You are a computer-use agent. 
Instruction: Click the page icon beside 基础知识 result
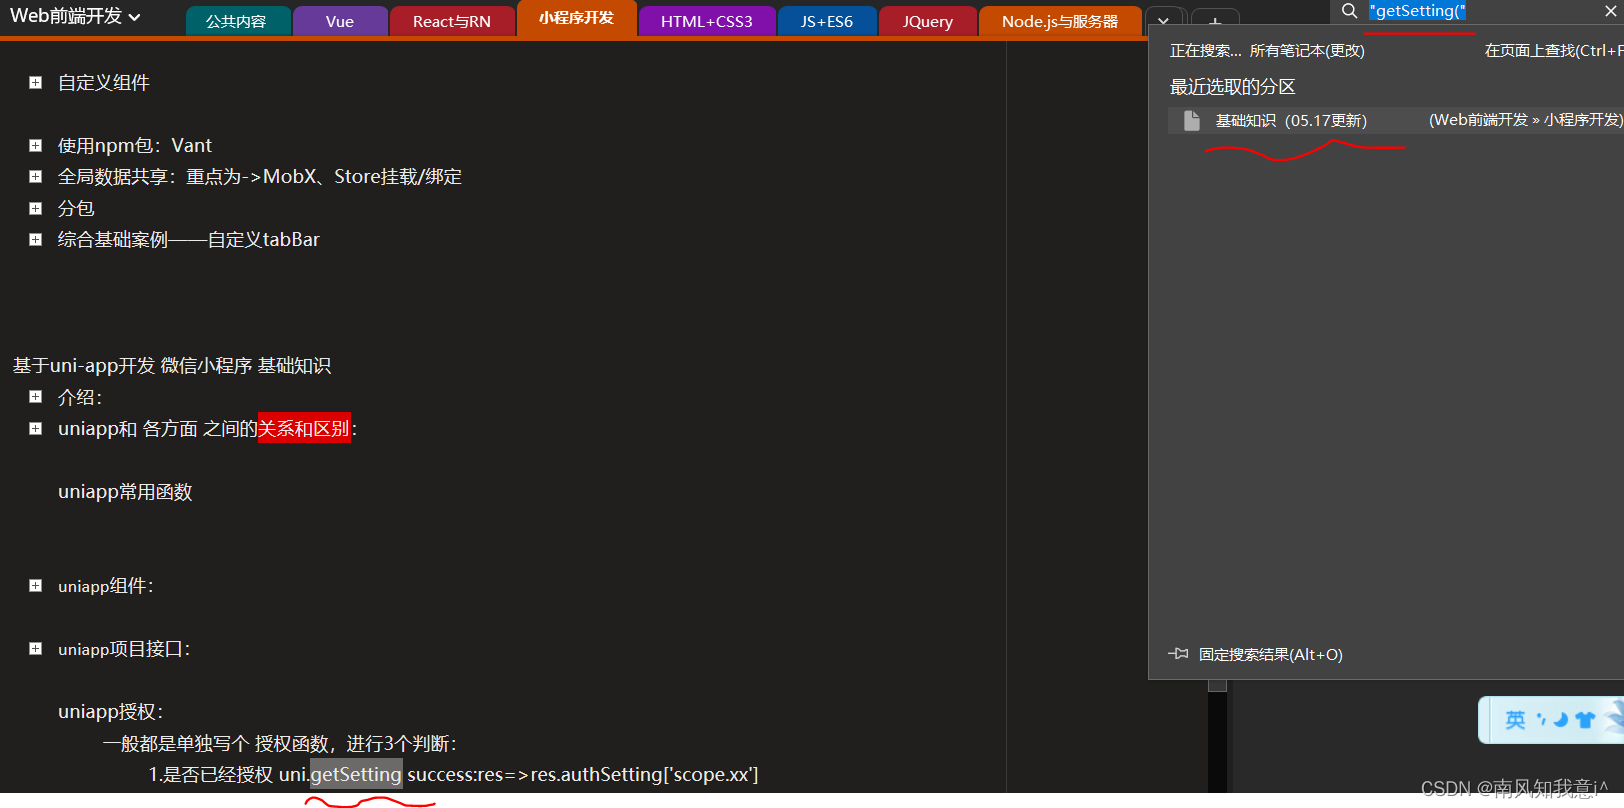click(x=1191, y=120)
